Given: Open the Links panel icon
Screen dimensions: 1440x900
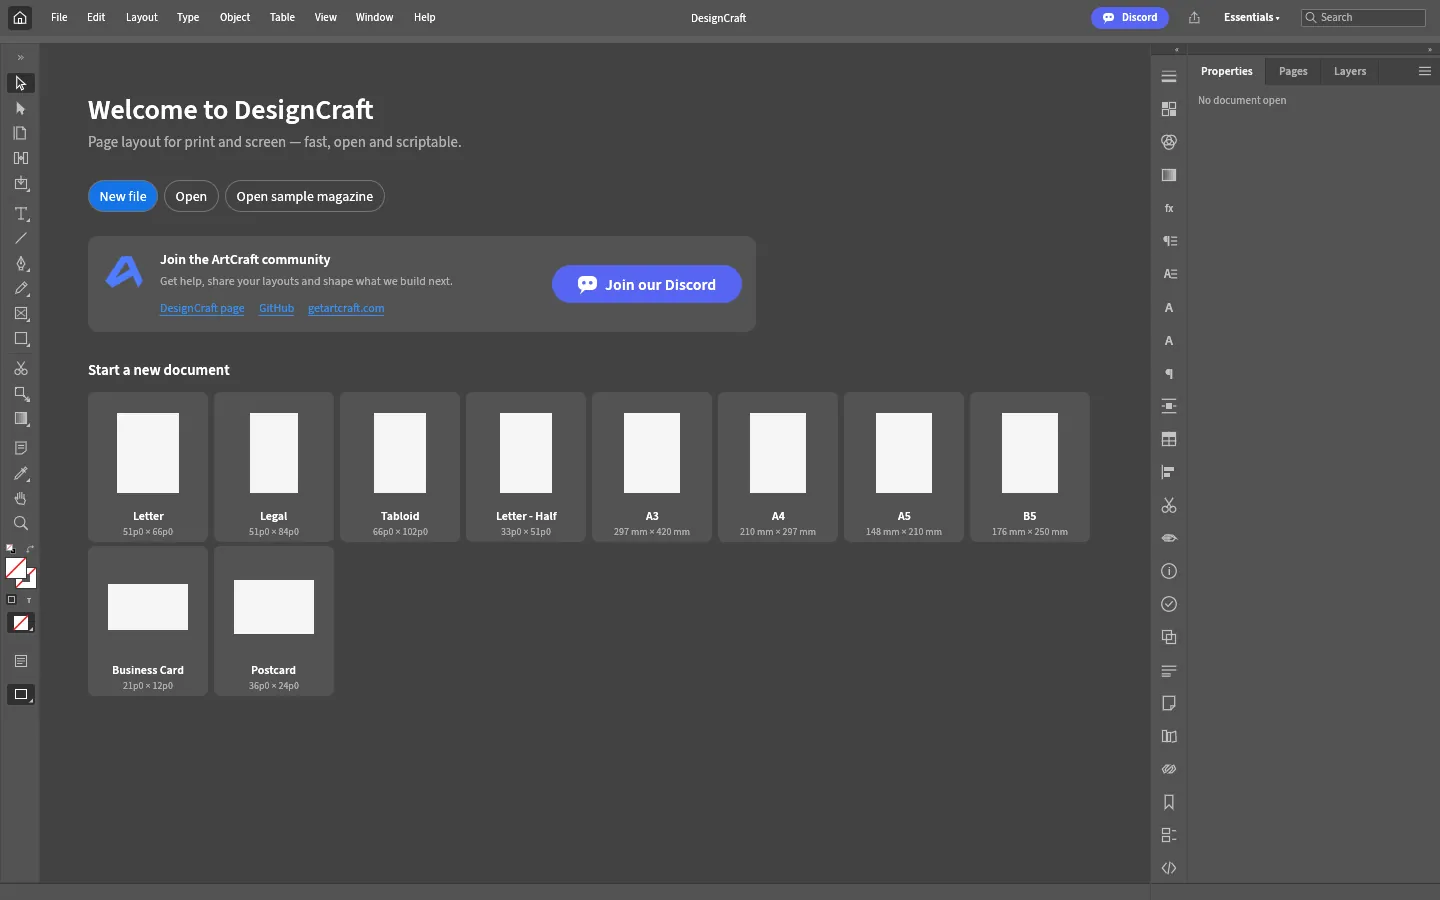Looking at the screenshot, I should (1169, 769).
